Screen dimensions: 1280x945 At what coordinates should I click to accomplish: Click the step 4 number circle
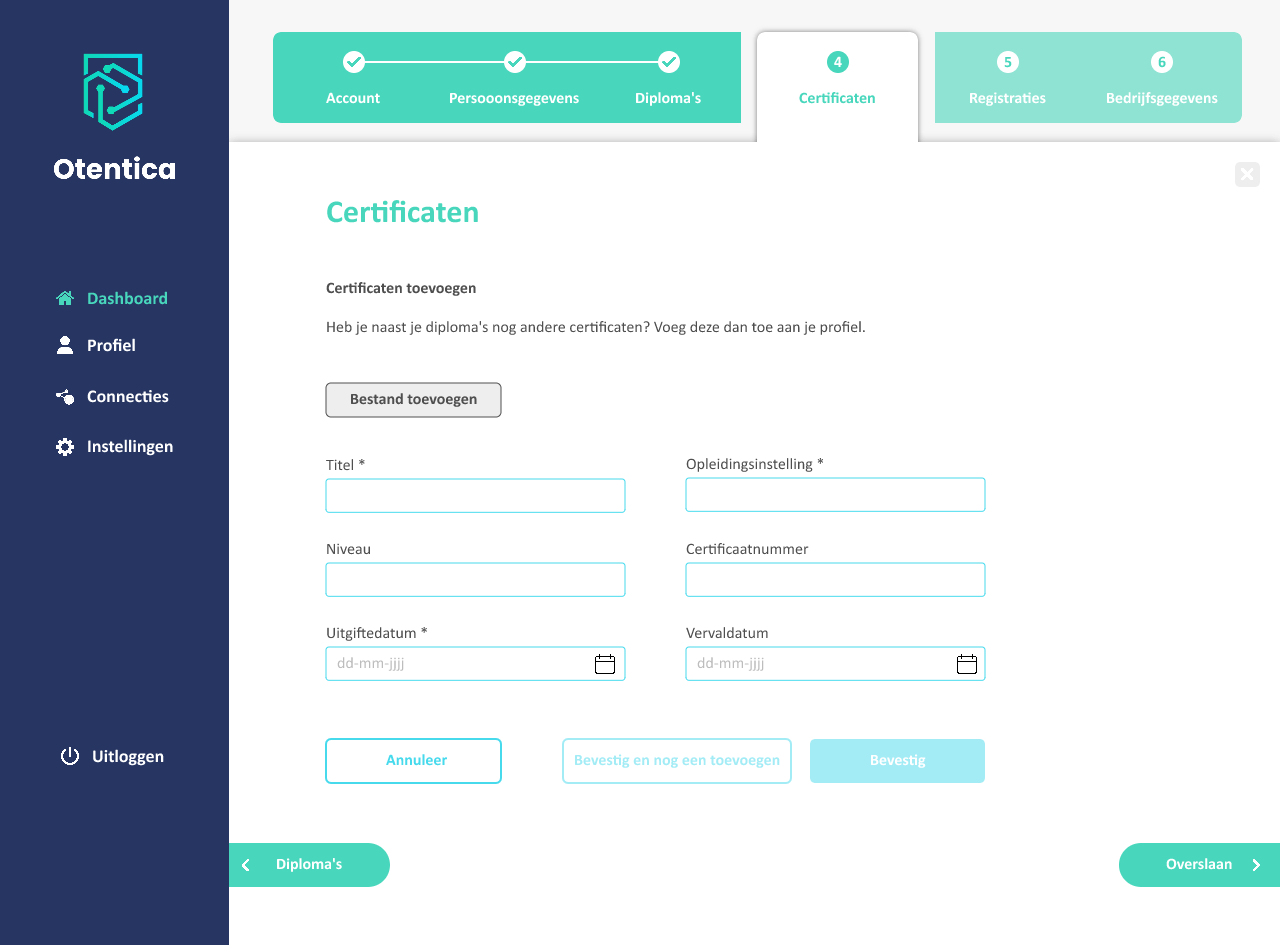(x=838, y=62)
